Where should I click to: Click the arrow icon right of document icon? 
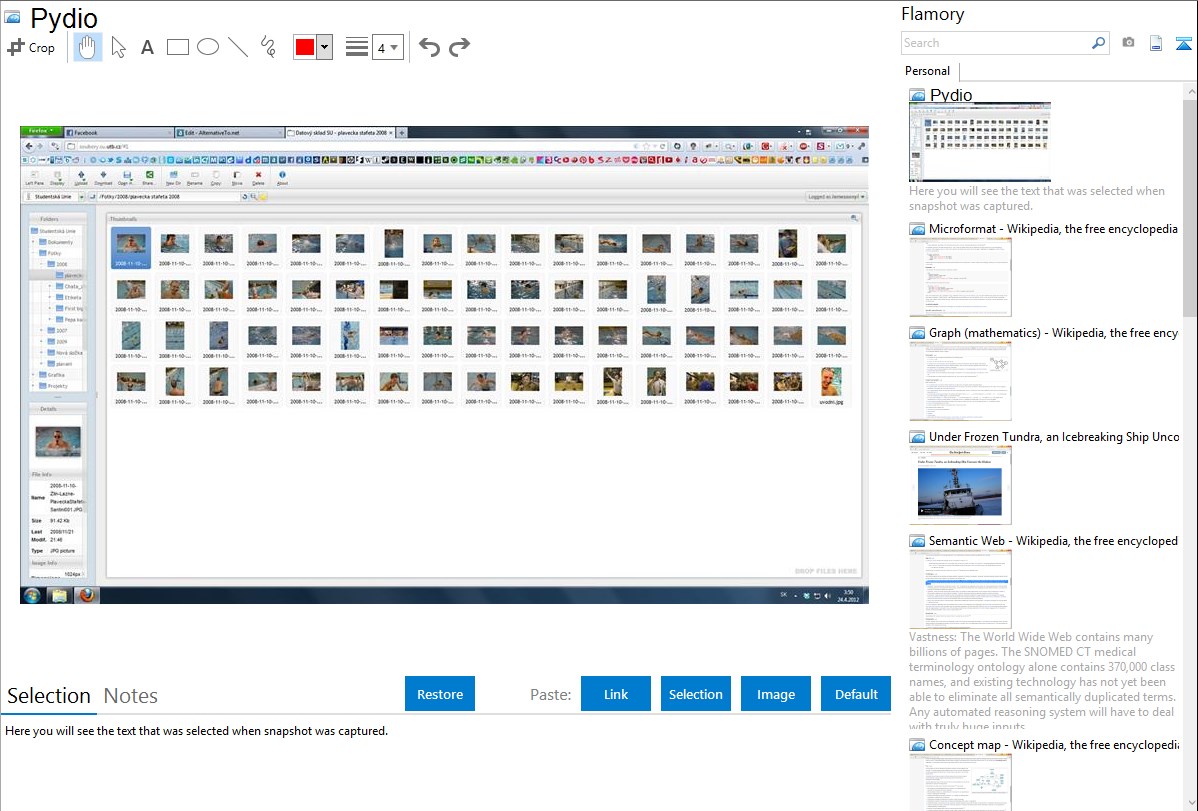(x=1183, y=43)
